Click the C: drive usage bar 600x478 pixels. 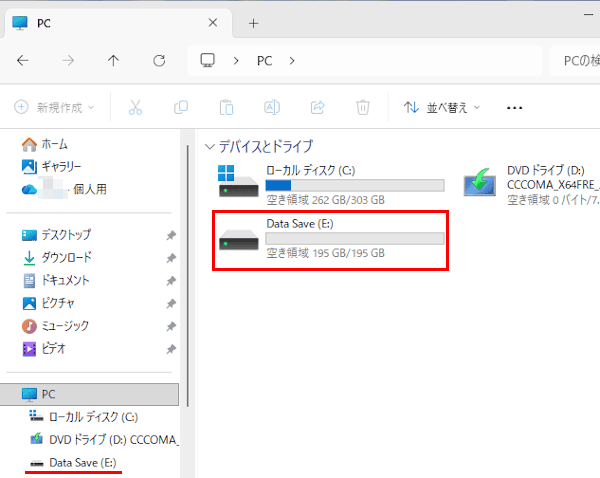(355, 185)
